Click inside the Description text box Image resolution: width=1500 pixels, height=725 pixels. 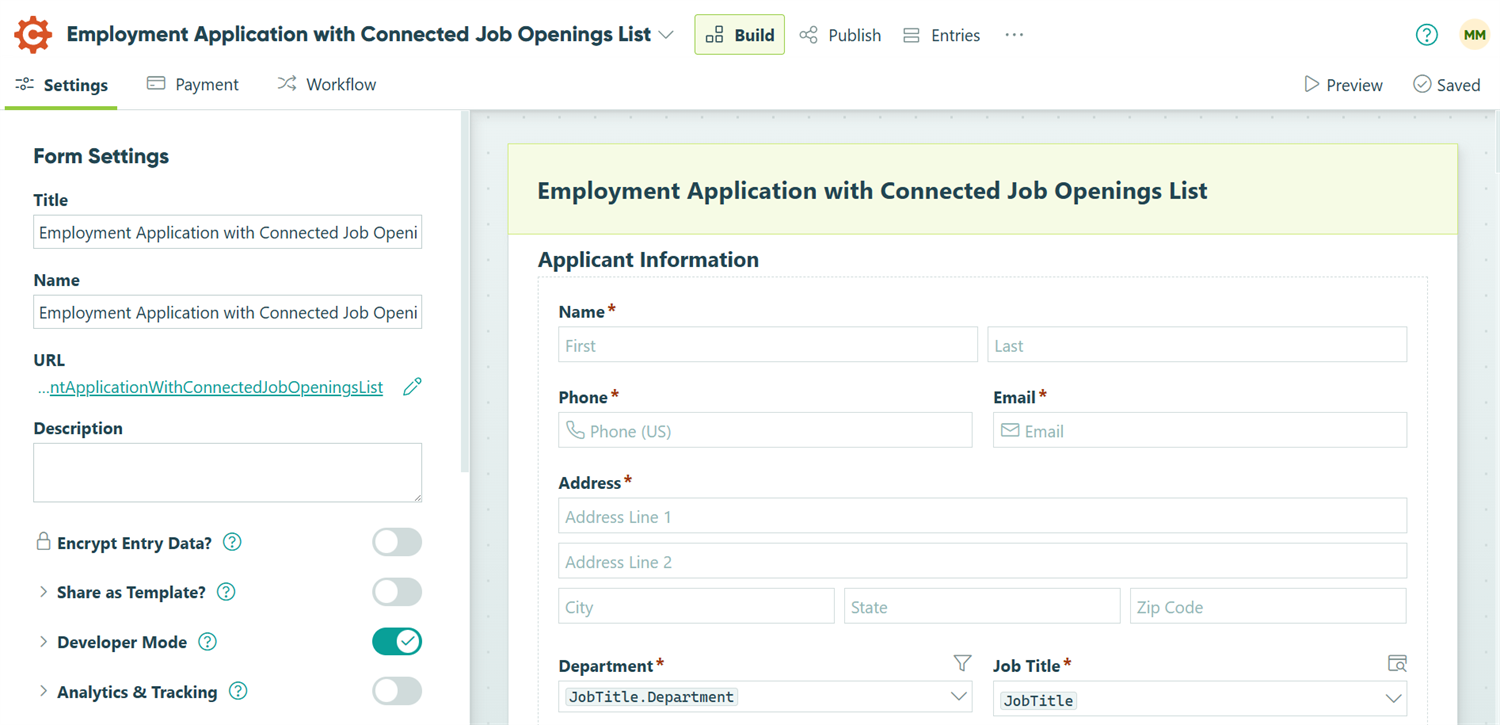[227, 471]
